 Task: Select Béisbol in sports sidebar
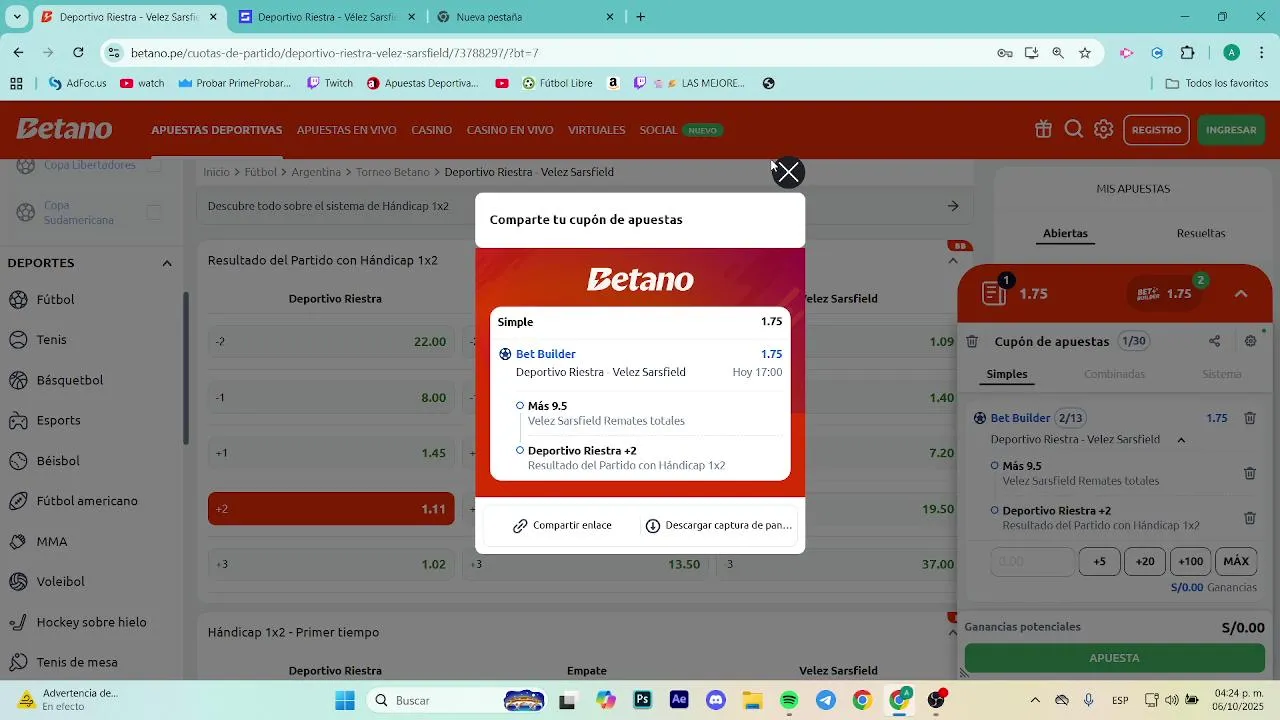57,461
